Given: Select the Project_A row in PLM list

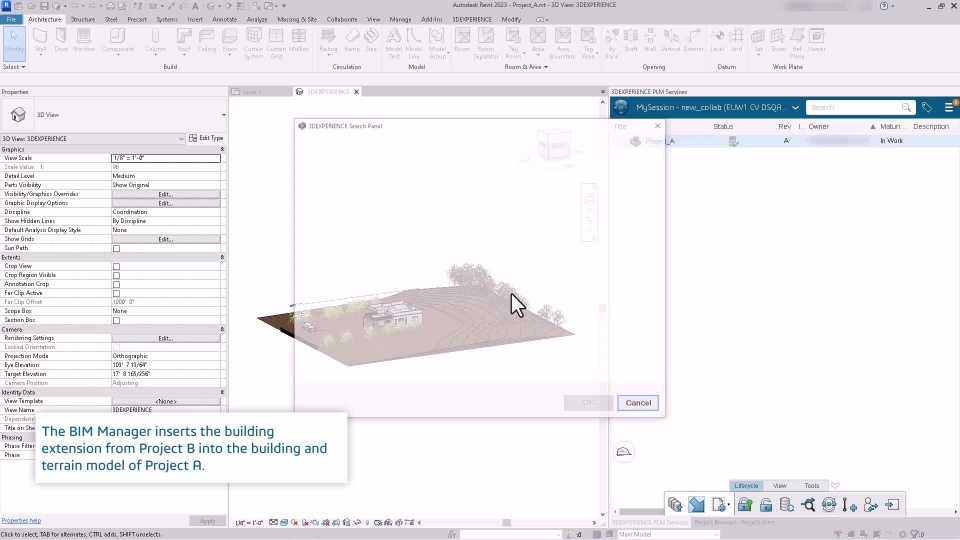Looking at the screenshot, I should (x=786, y=141).
